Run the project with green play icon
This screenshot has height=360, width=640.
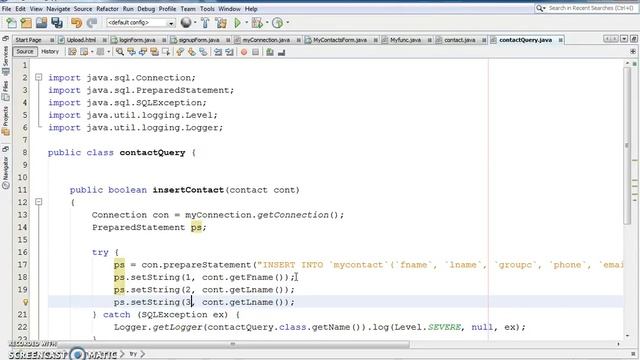point(237,23)
